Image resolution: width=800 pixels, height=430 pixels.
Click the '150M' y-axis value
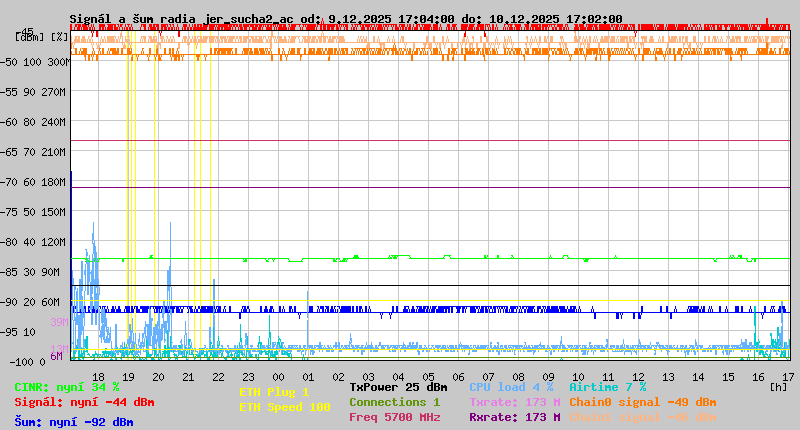click(53, 212)
